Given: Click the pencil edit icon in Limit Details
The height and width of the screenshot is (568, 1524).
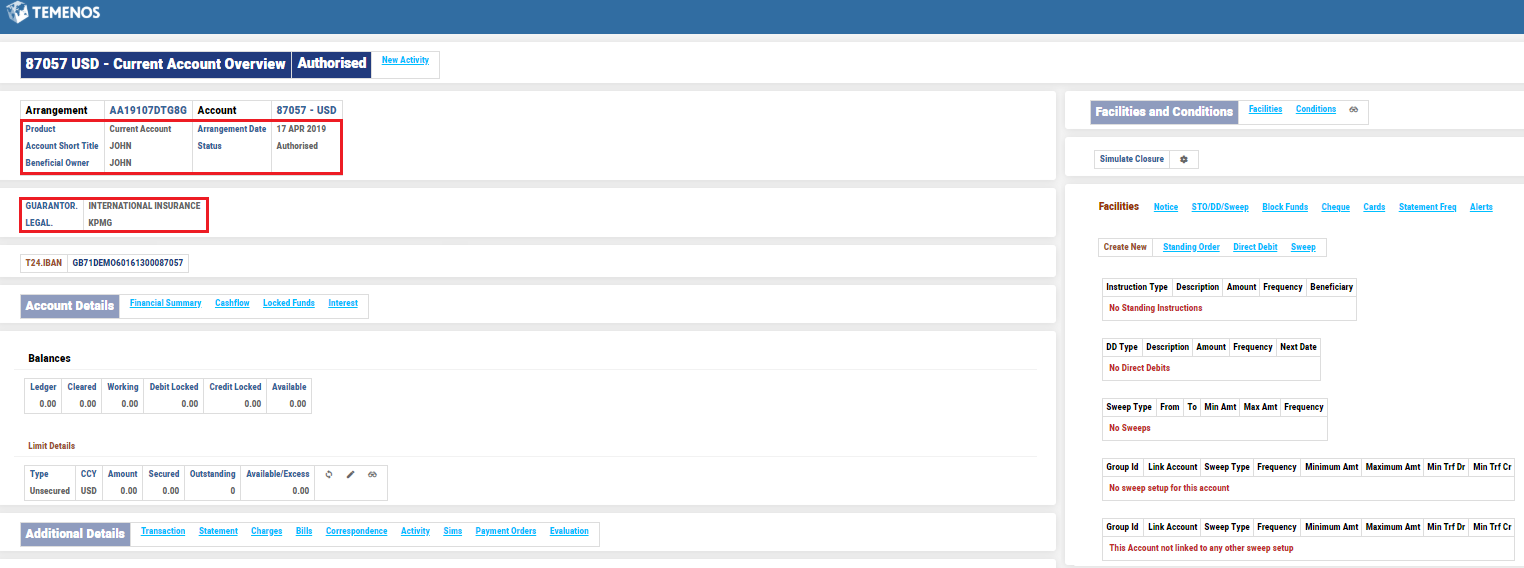Looking at the screenshot, I should click(x=350, y=474).
